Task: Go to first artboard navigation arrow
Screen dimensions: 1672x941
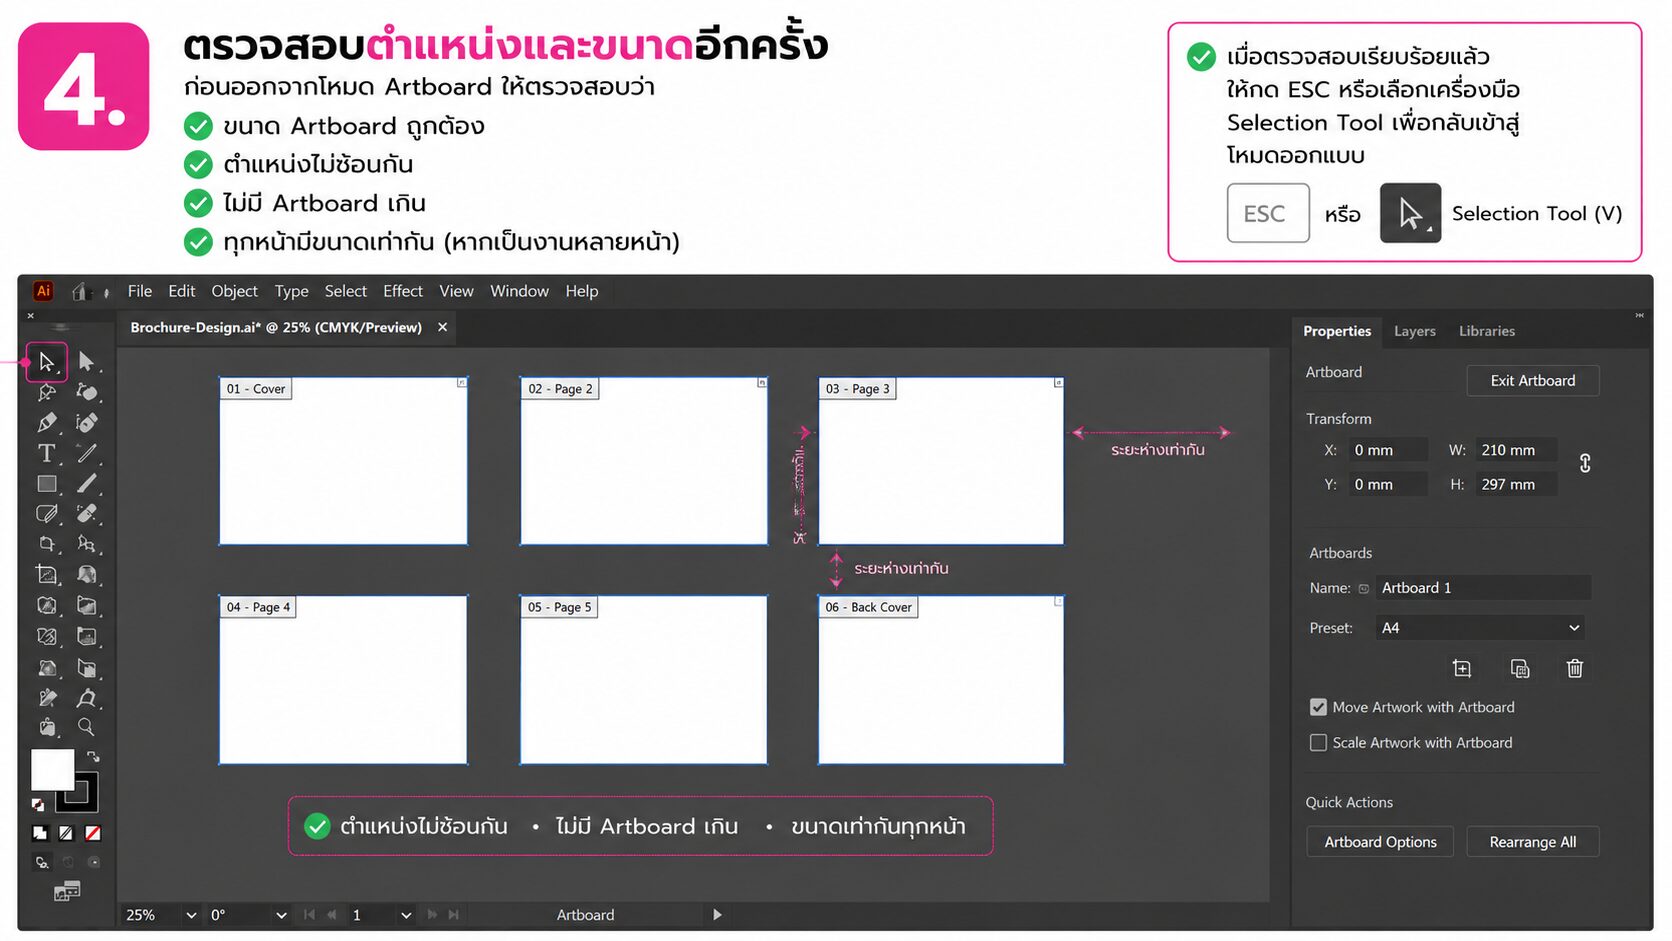Action: [309, 915]
